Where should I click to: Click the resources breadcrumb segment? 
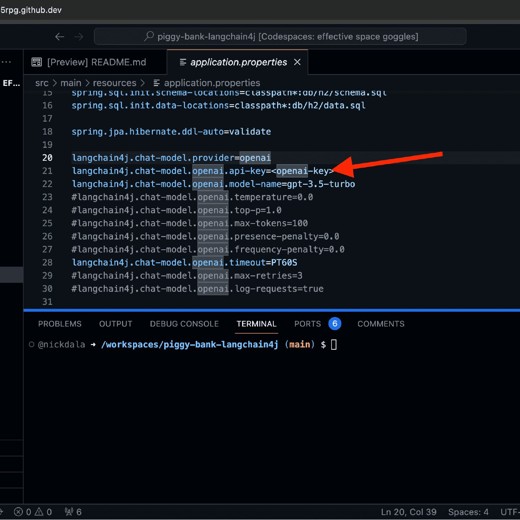click(x=114, y=83)
